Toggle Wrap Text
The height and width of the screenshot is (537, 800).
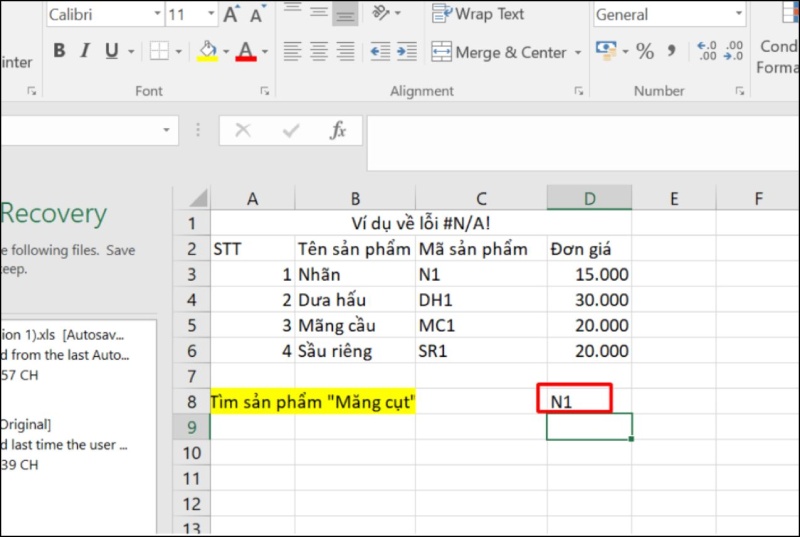pos(478,14)
